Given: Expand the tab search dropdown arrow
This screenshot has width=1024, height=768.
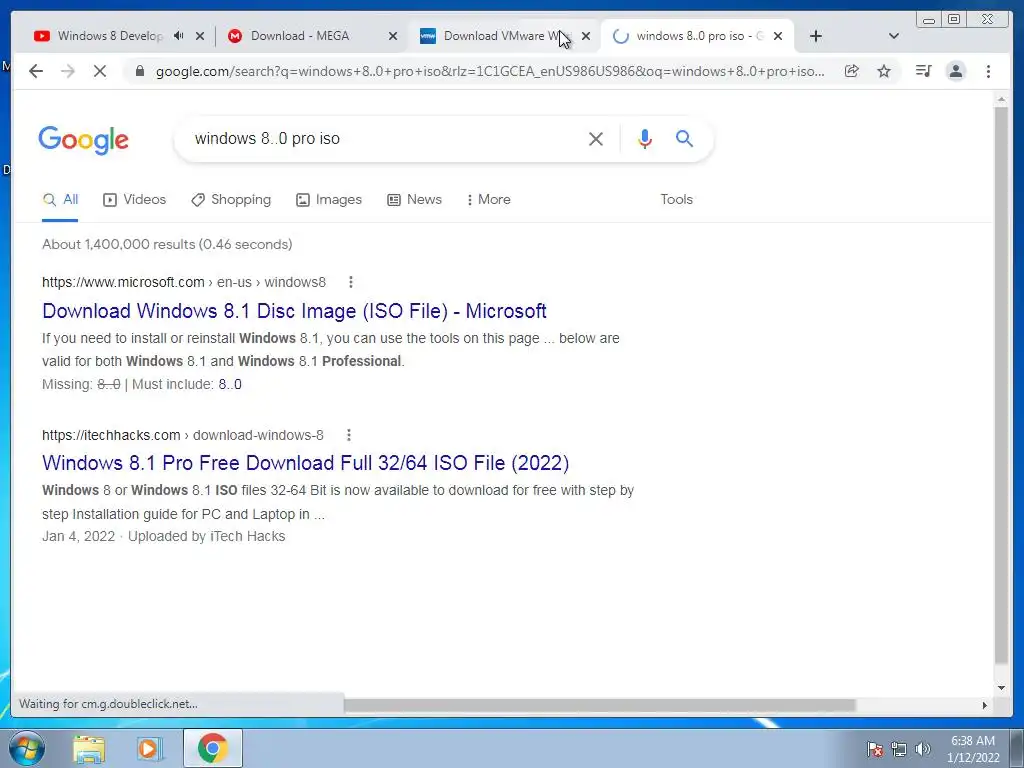Looking at the screenshot, I should [x=894, y=36].
